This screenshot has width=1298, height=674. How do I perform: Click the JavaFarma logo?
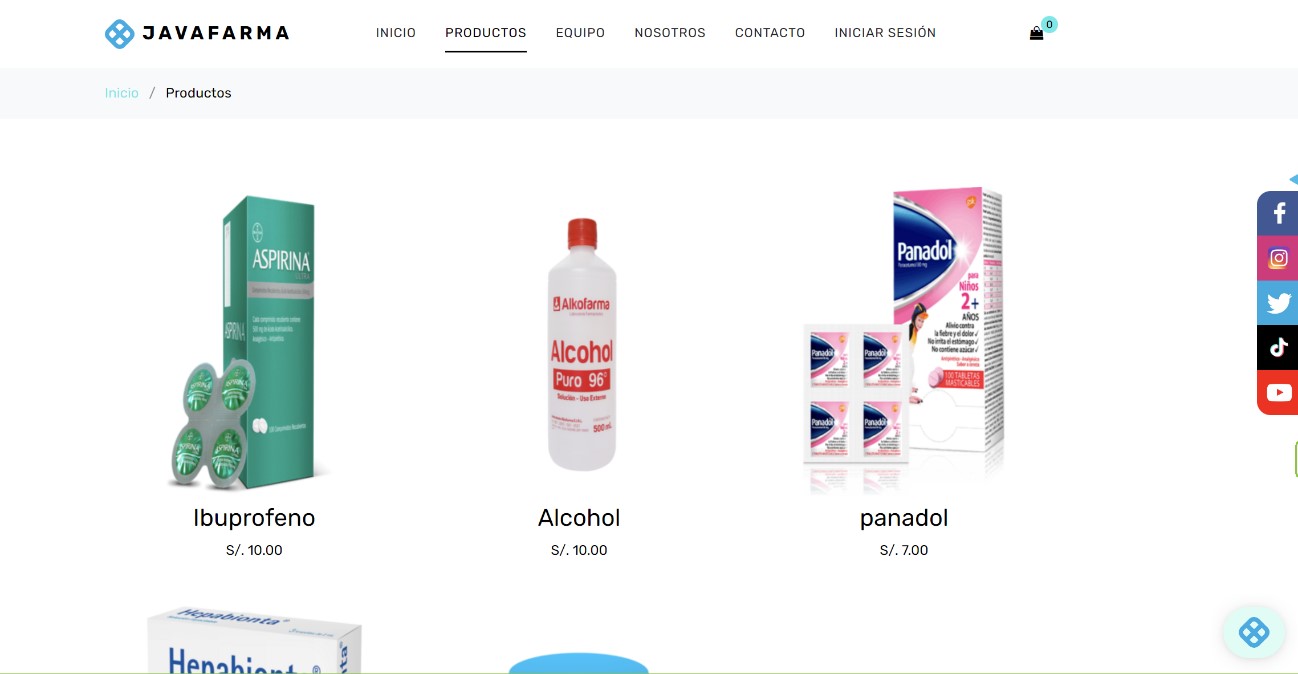[x=197, y=33]
